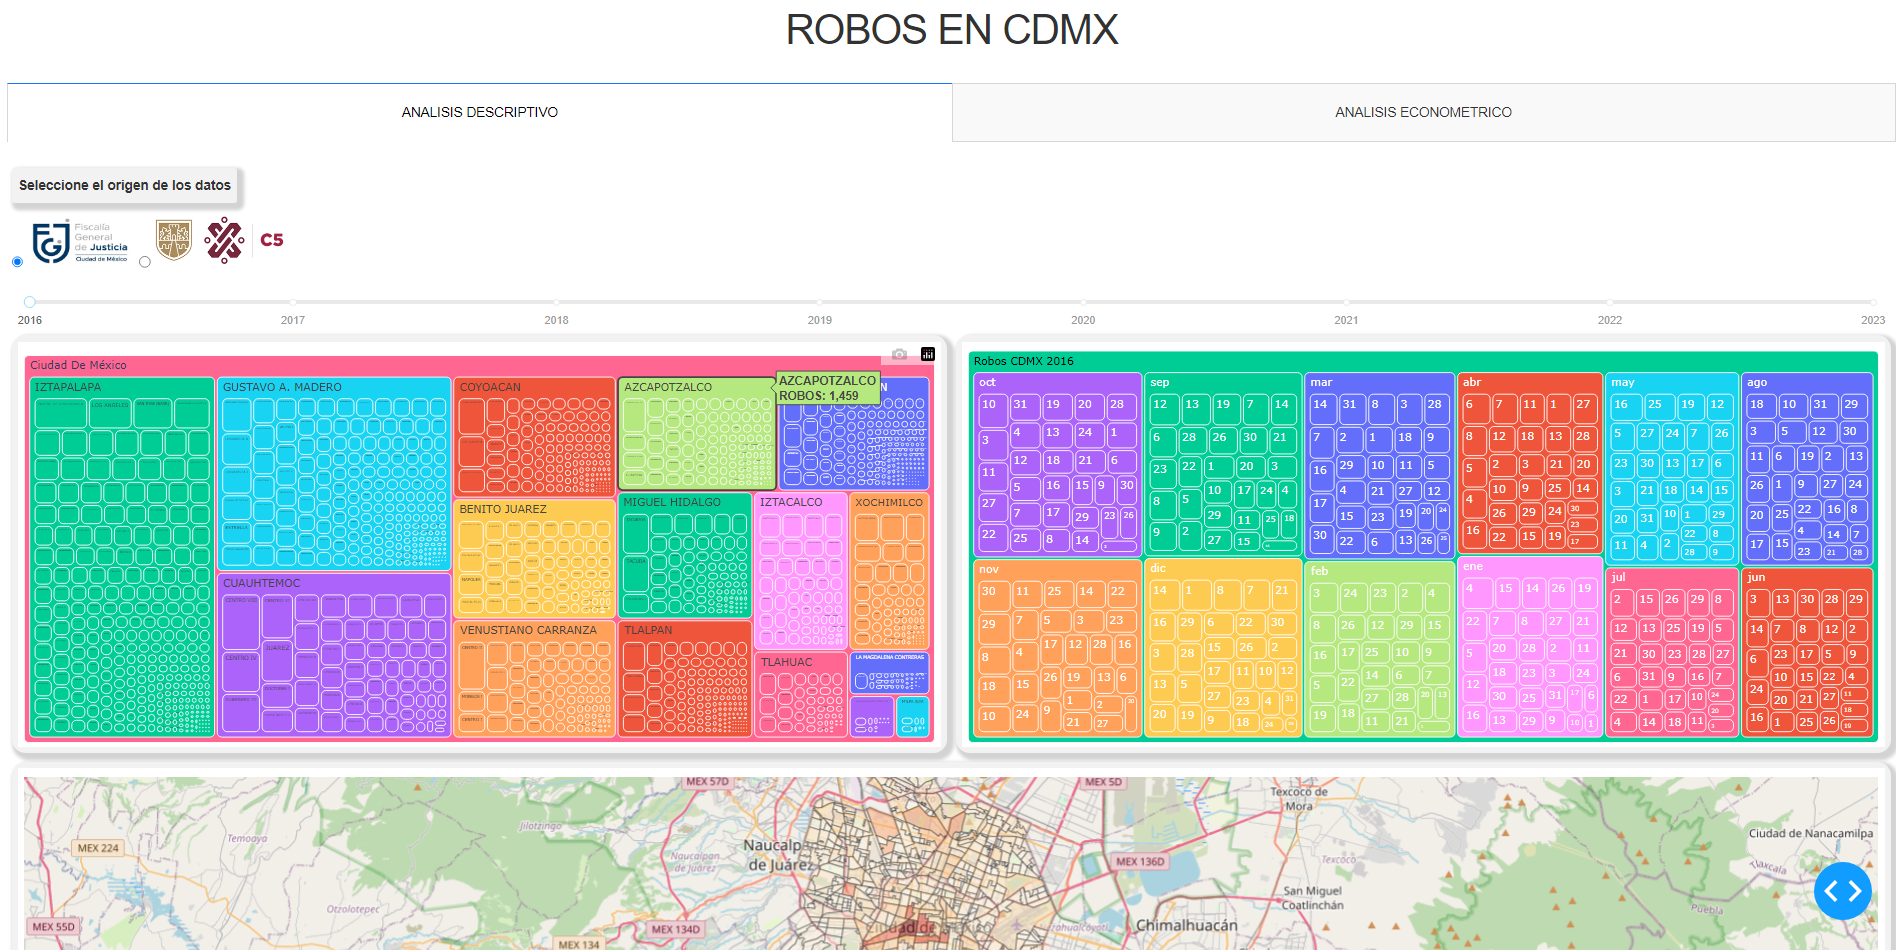The height and width of the screenshot is (950, 1896).
Task: Pick 2022 on the year slider
Action: tap(1609, 302)
